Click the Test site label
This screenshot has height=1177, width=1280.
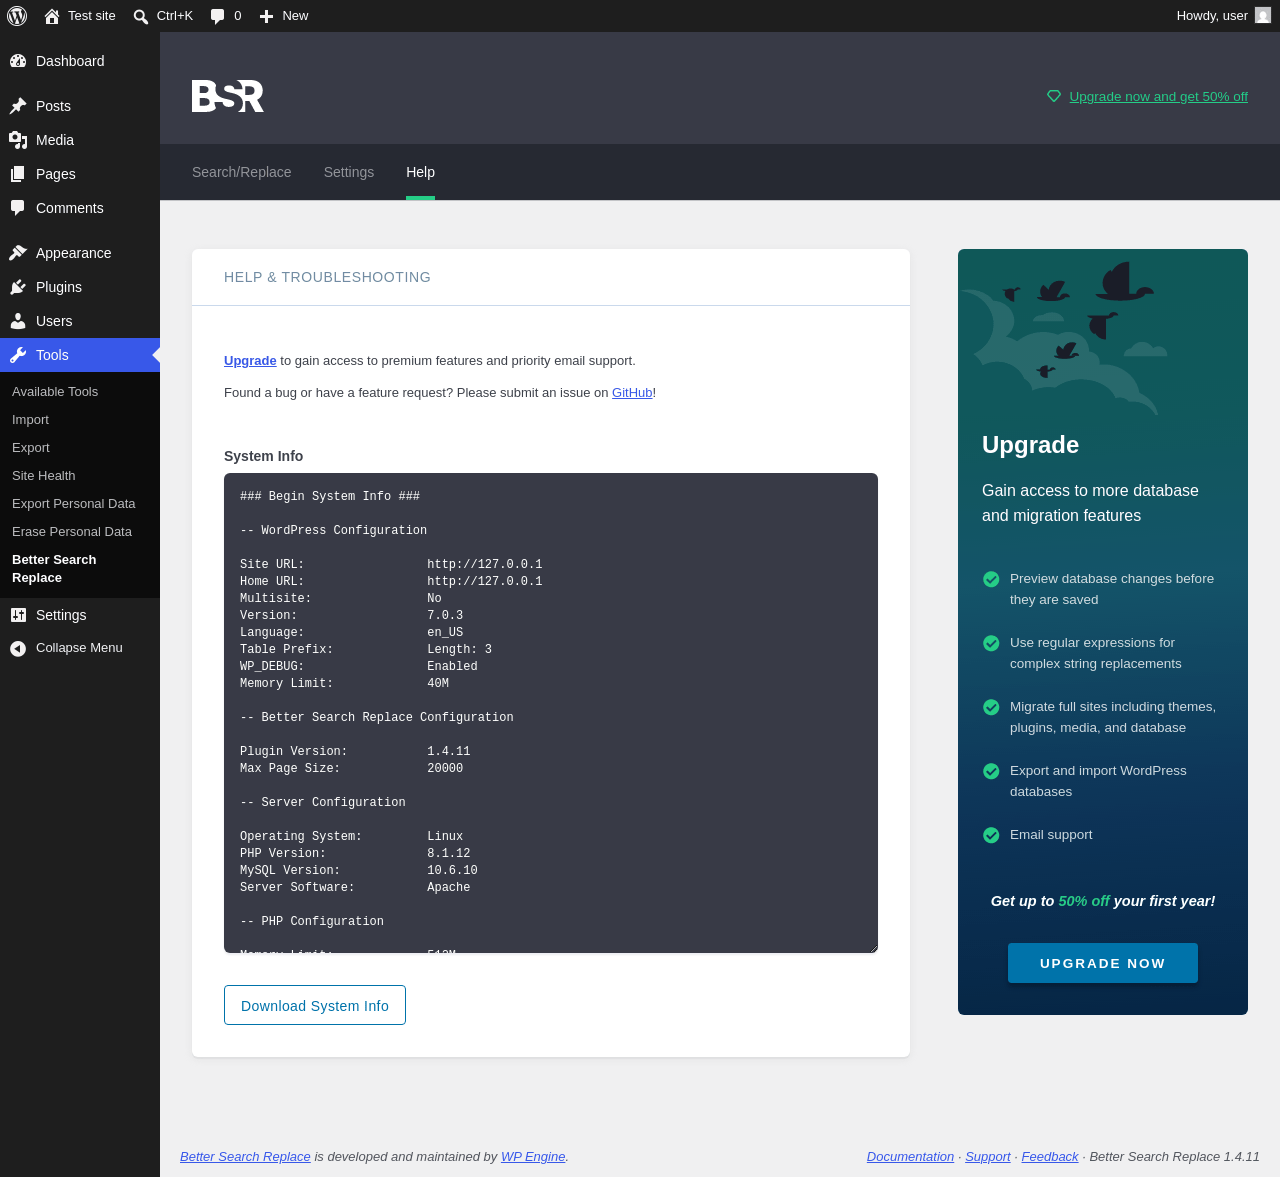tap(92, 16)
